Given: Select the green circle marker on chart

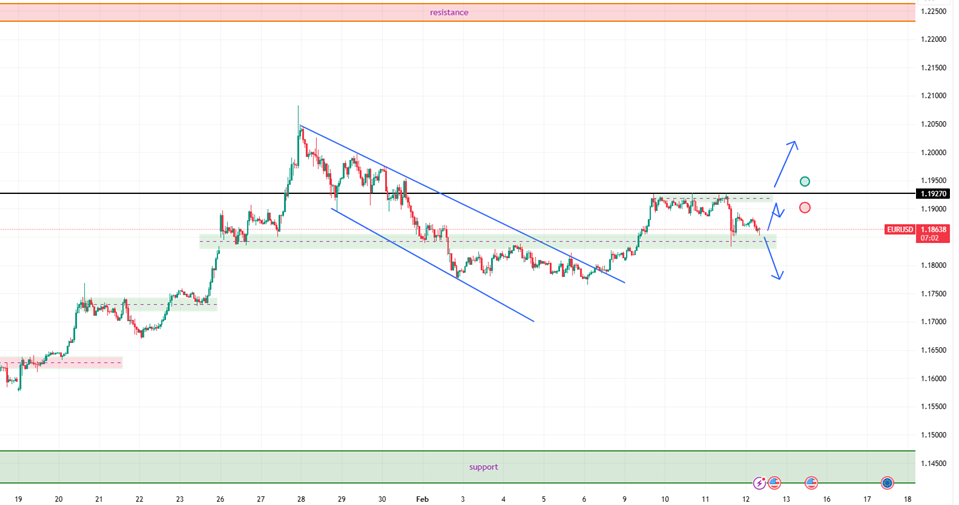Looking at the screenshot, I should (x=805, y=181).
